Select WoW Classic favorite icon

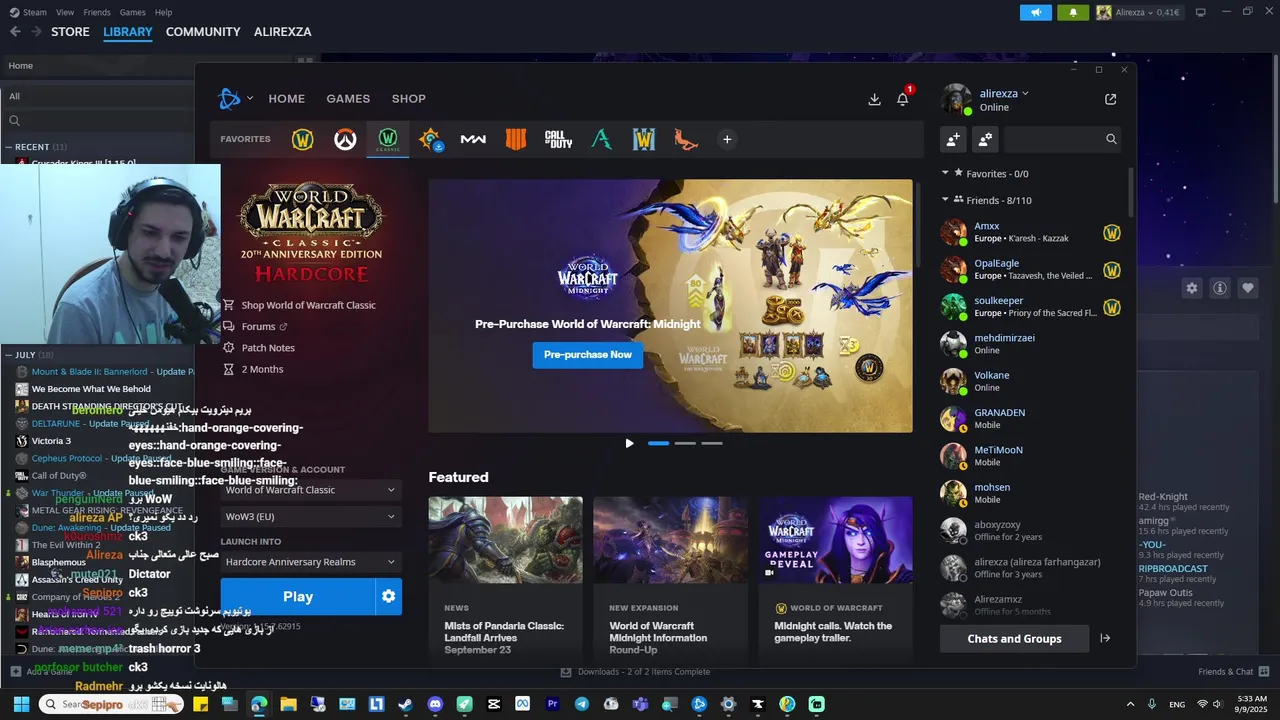[x=388, y=139]
